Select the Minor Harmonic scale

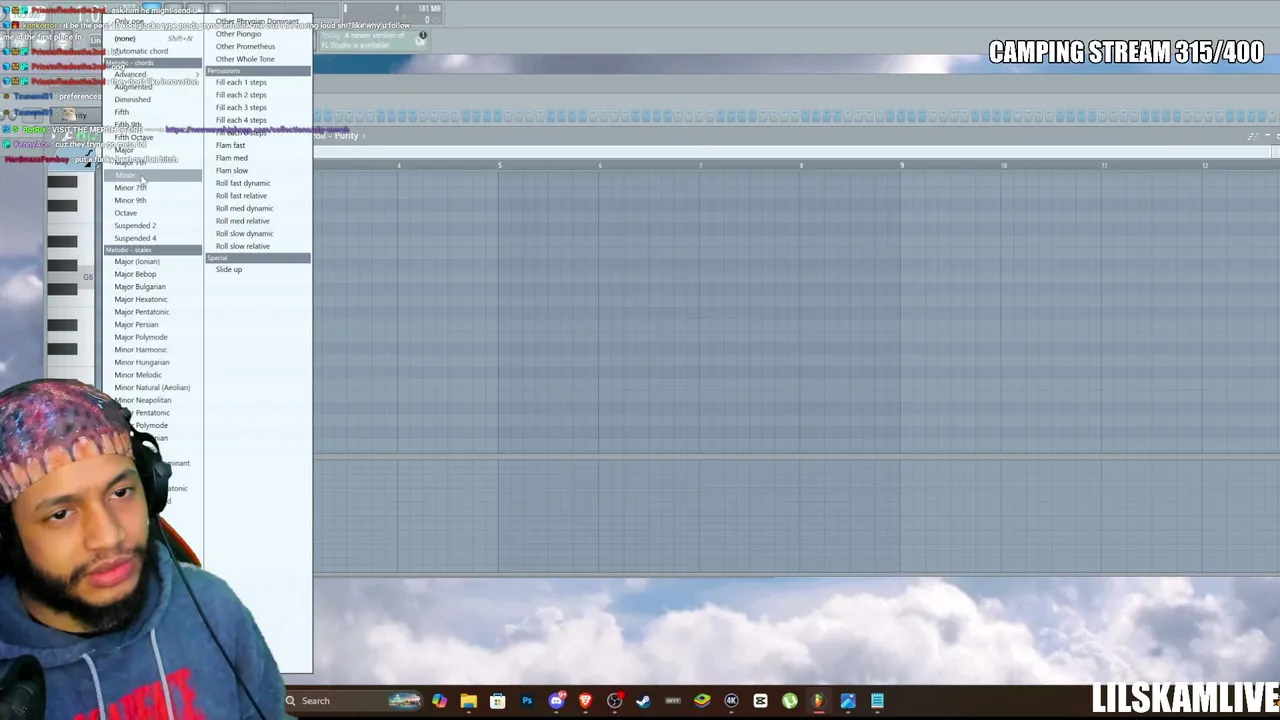coord(153,350)
